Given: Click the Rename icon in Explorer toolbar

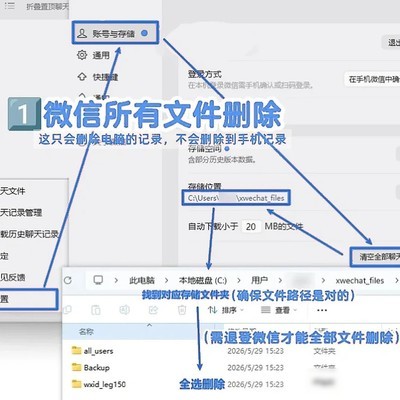Looking at the screenshot, I should point(124,310).
